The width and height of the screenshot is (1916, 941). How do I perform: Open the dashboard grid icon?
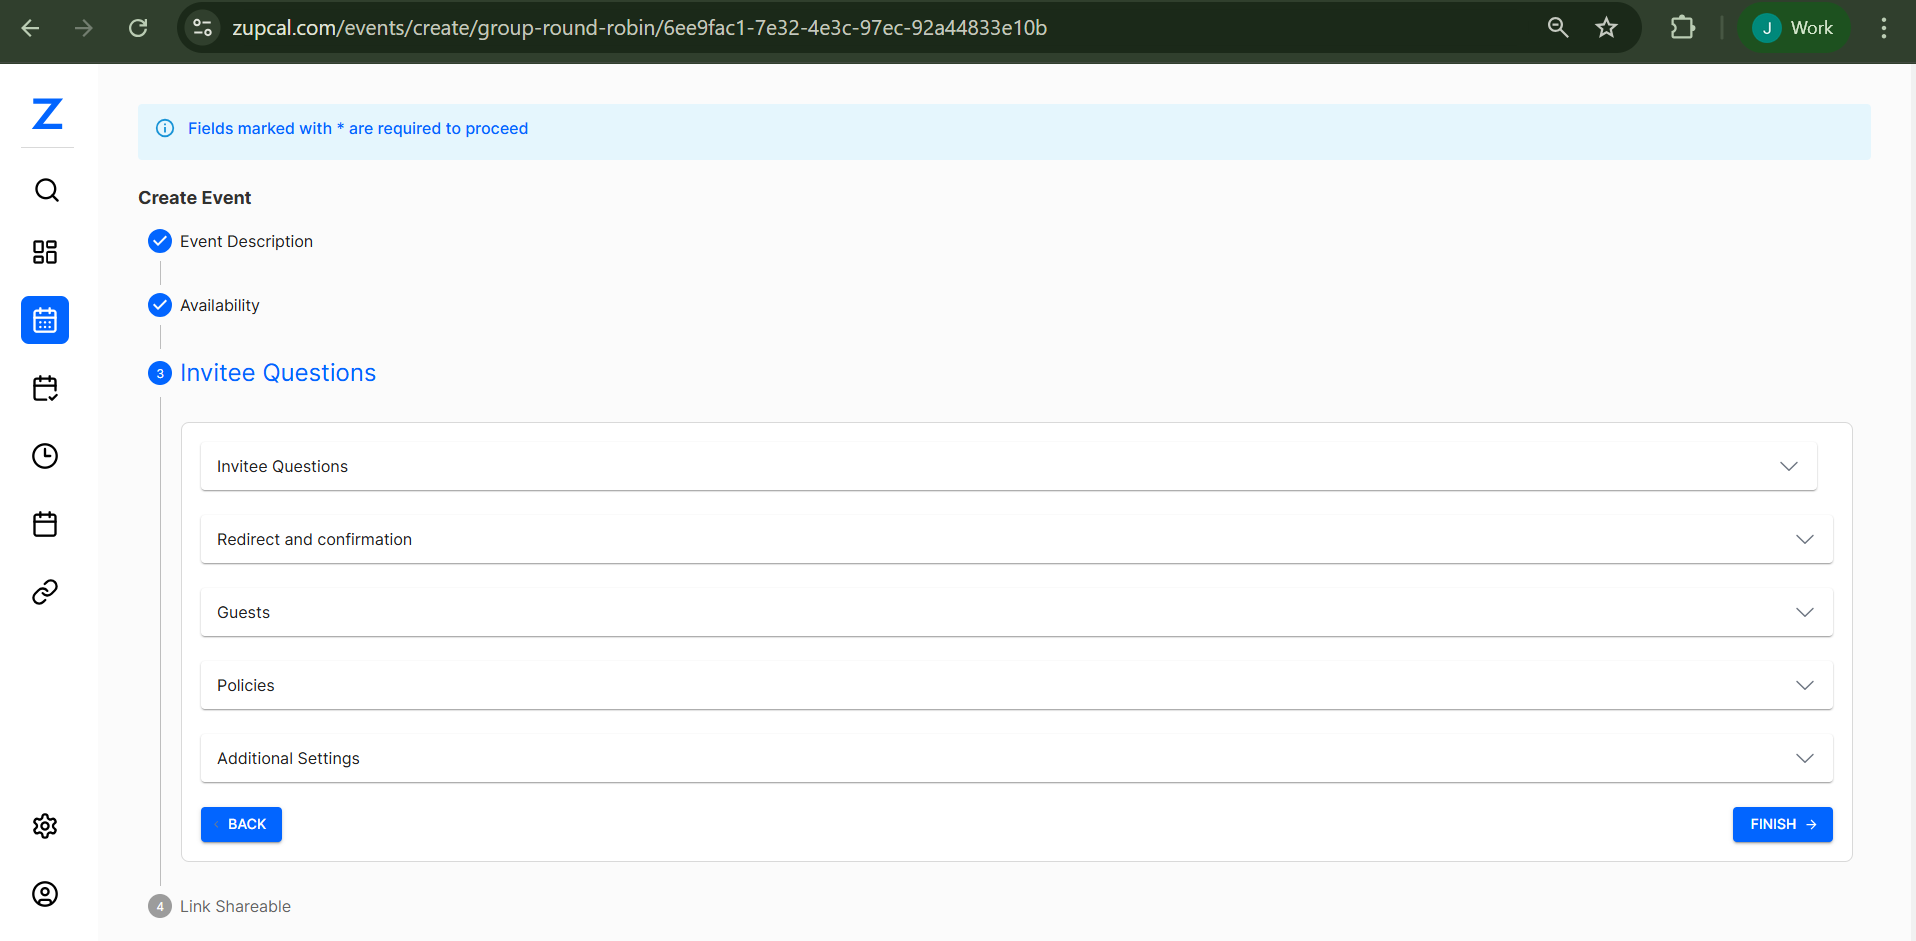(45, 252)
